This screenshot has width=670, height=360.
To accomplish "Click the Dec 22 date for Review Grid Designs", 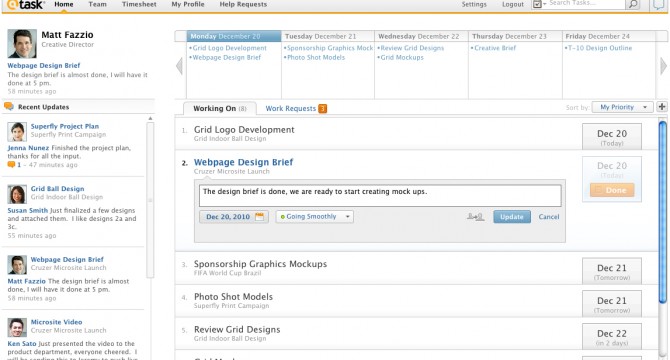I will point(611,337).
